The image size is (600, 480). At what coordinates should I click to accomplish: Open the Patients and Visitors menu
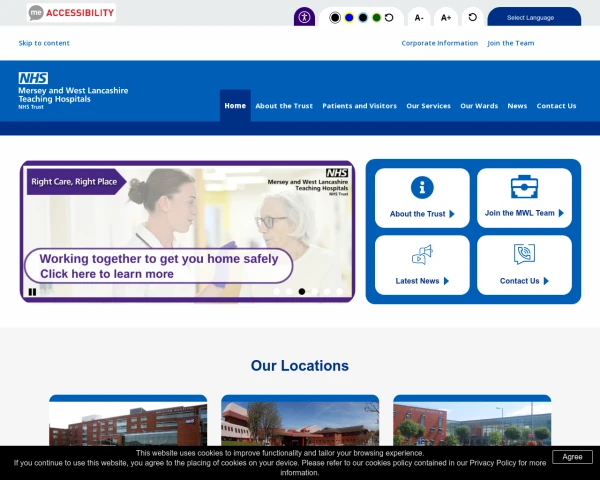coord(359,106)
